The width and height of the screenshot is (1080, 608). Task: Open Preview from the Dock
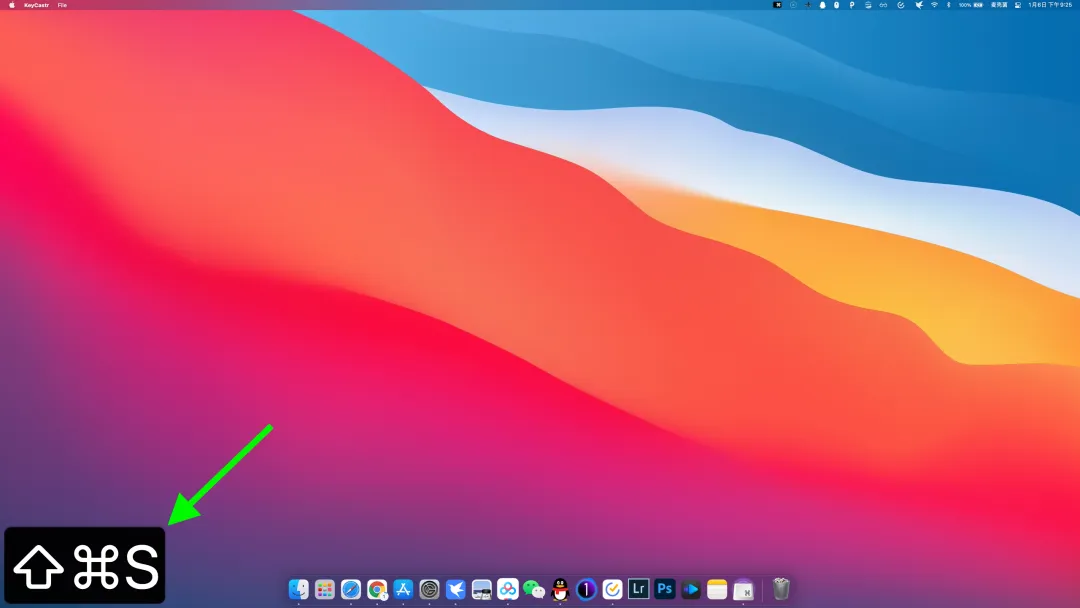click(x=481, y=589)
